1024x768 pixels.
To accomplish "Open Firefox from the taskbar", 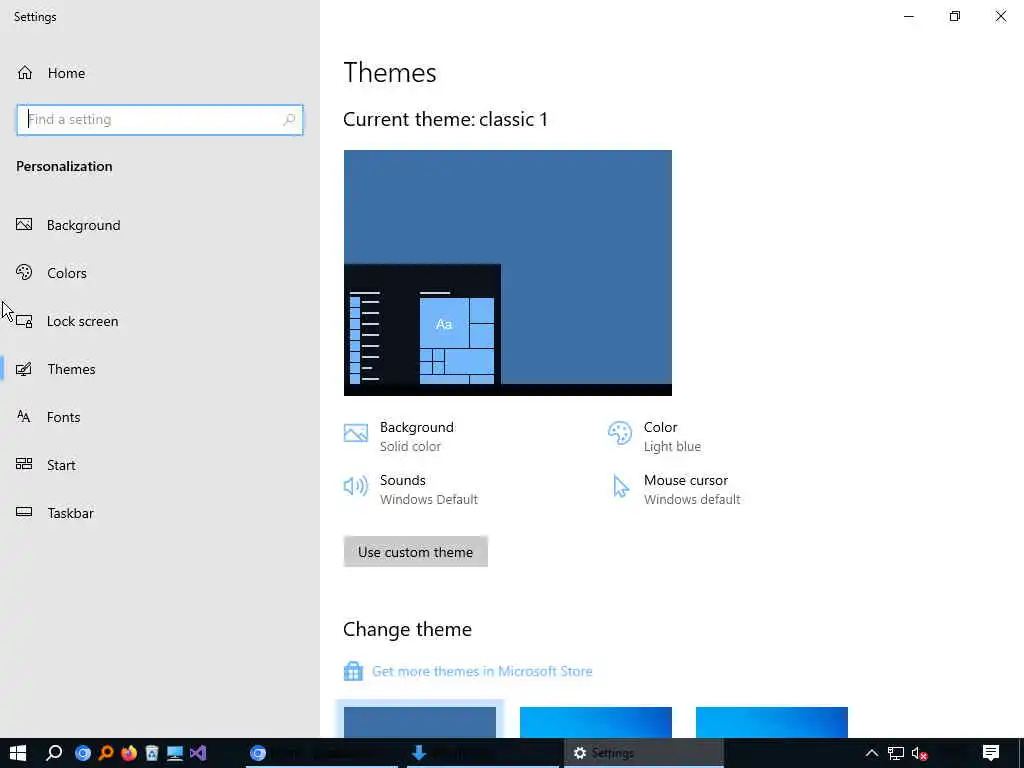I will 129,753.
